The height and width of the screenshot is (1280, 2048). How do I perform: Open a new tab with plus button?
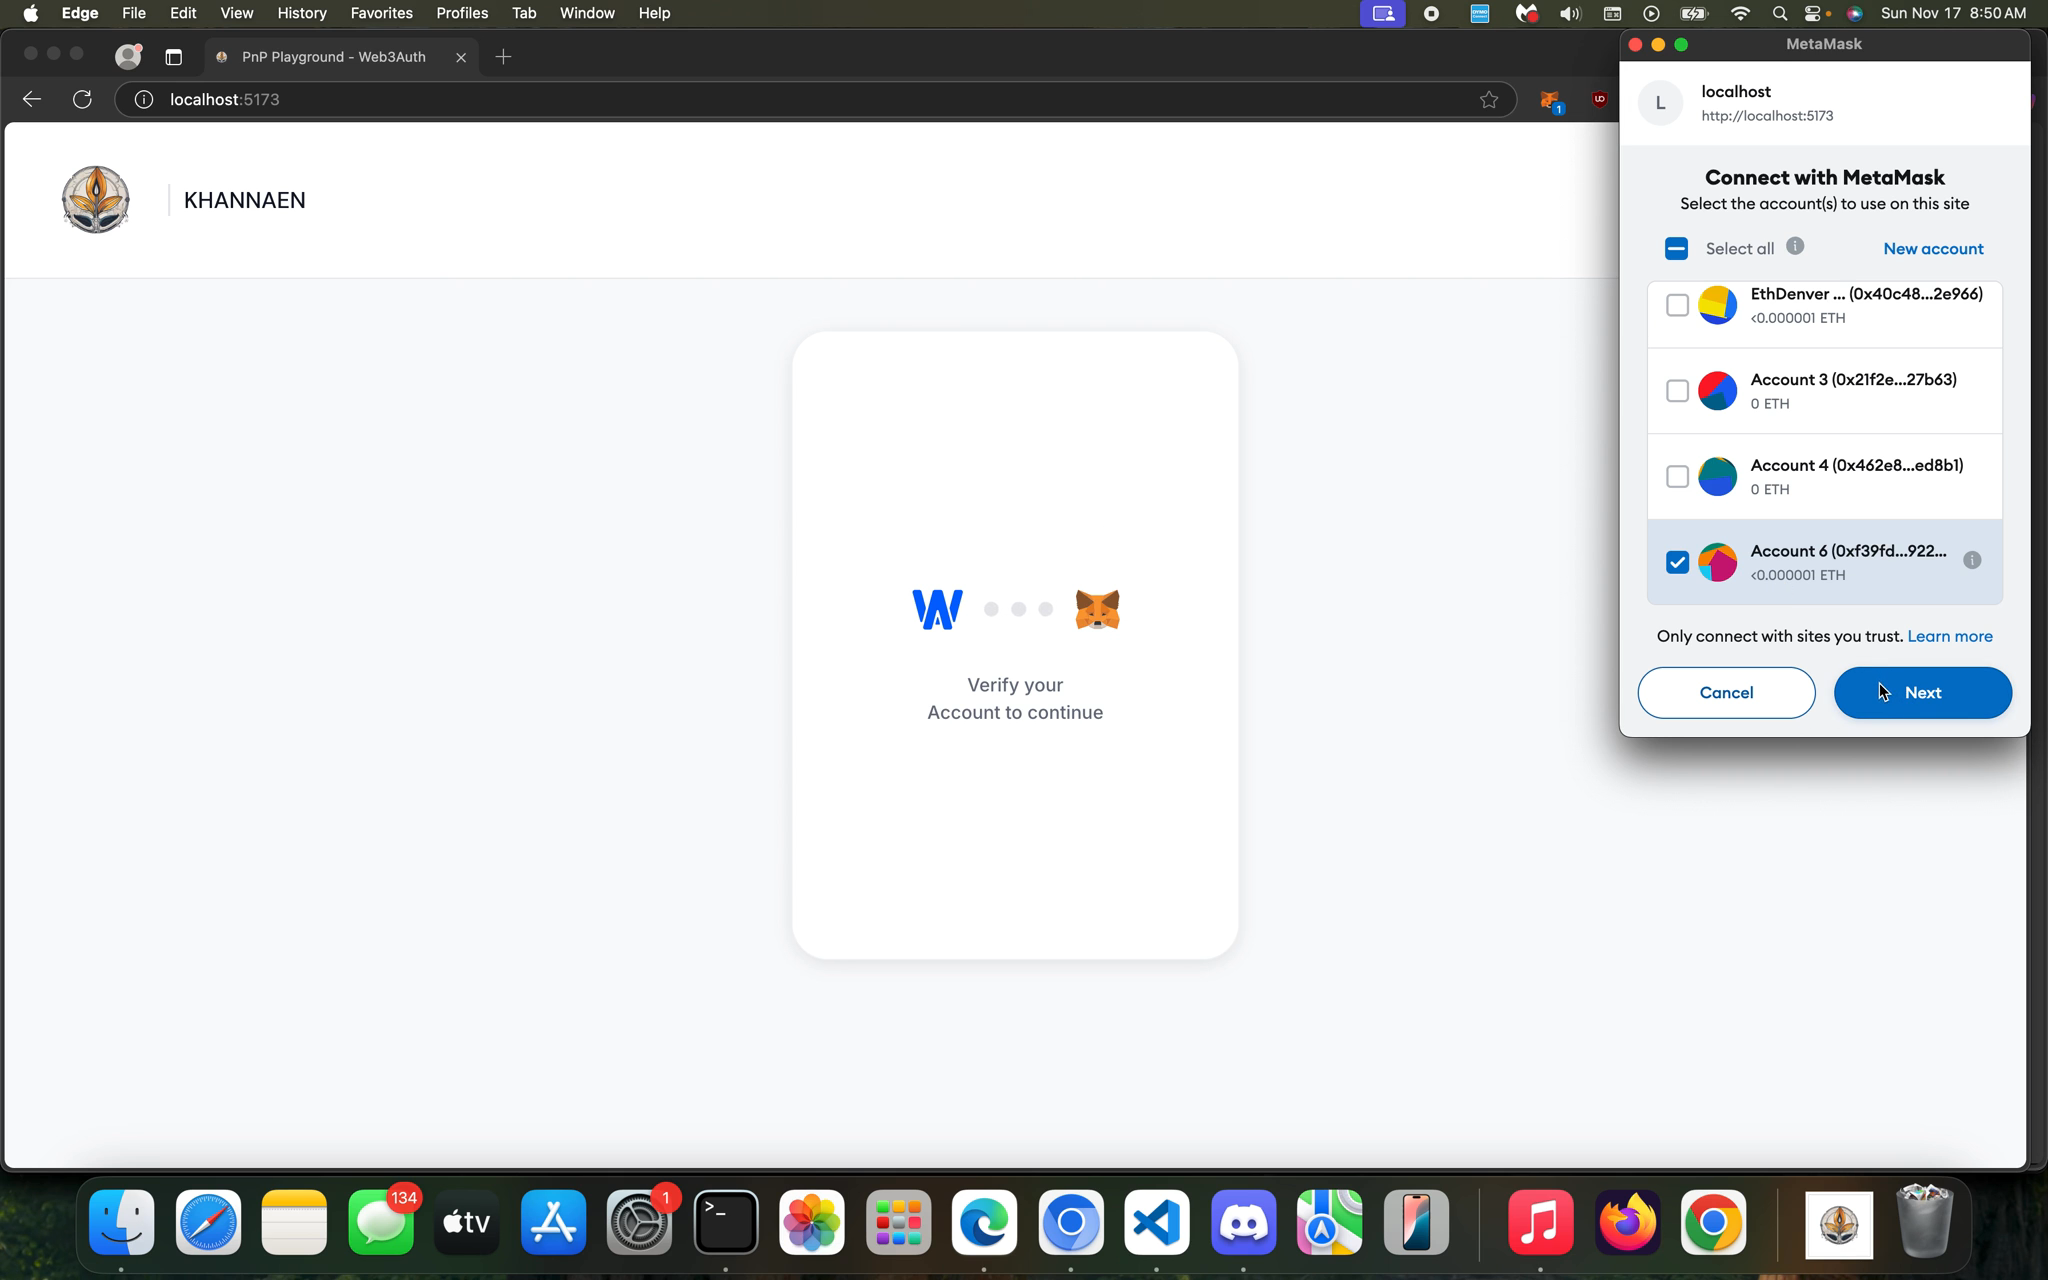point(503,57)
